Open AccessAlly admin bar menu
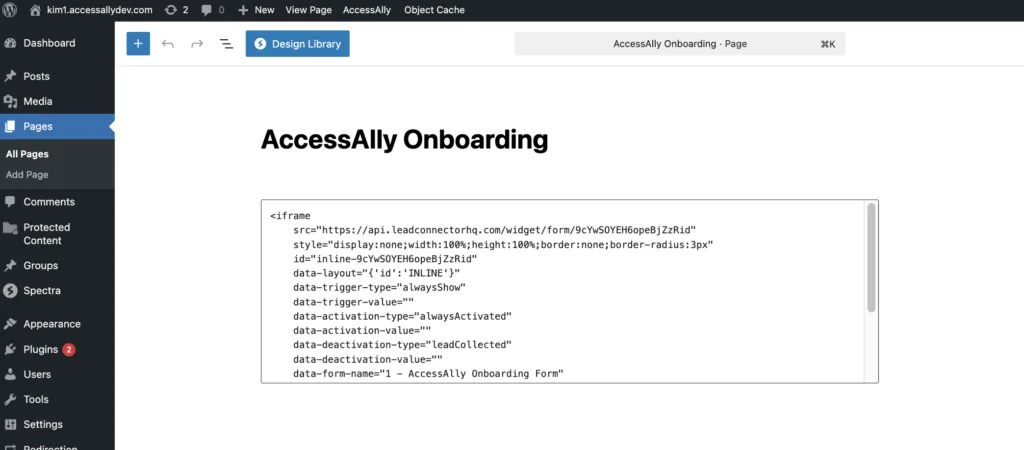The height and width of the screenshot is (450, 1024). tap(367, 9)
